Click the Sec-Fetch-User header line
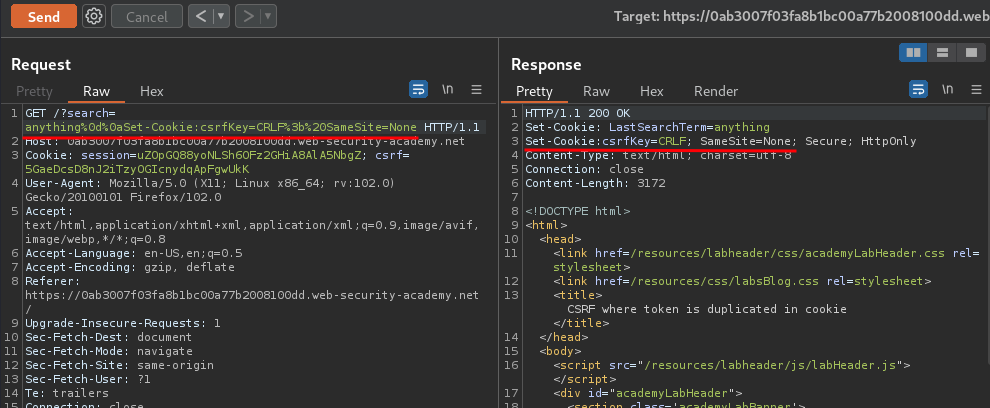This screenshot has height=408, width=990. tap(88, 379)
